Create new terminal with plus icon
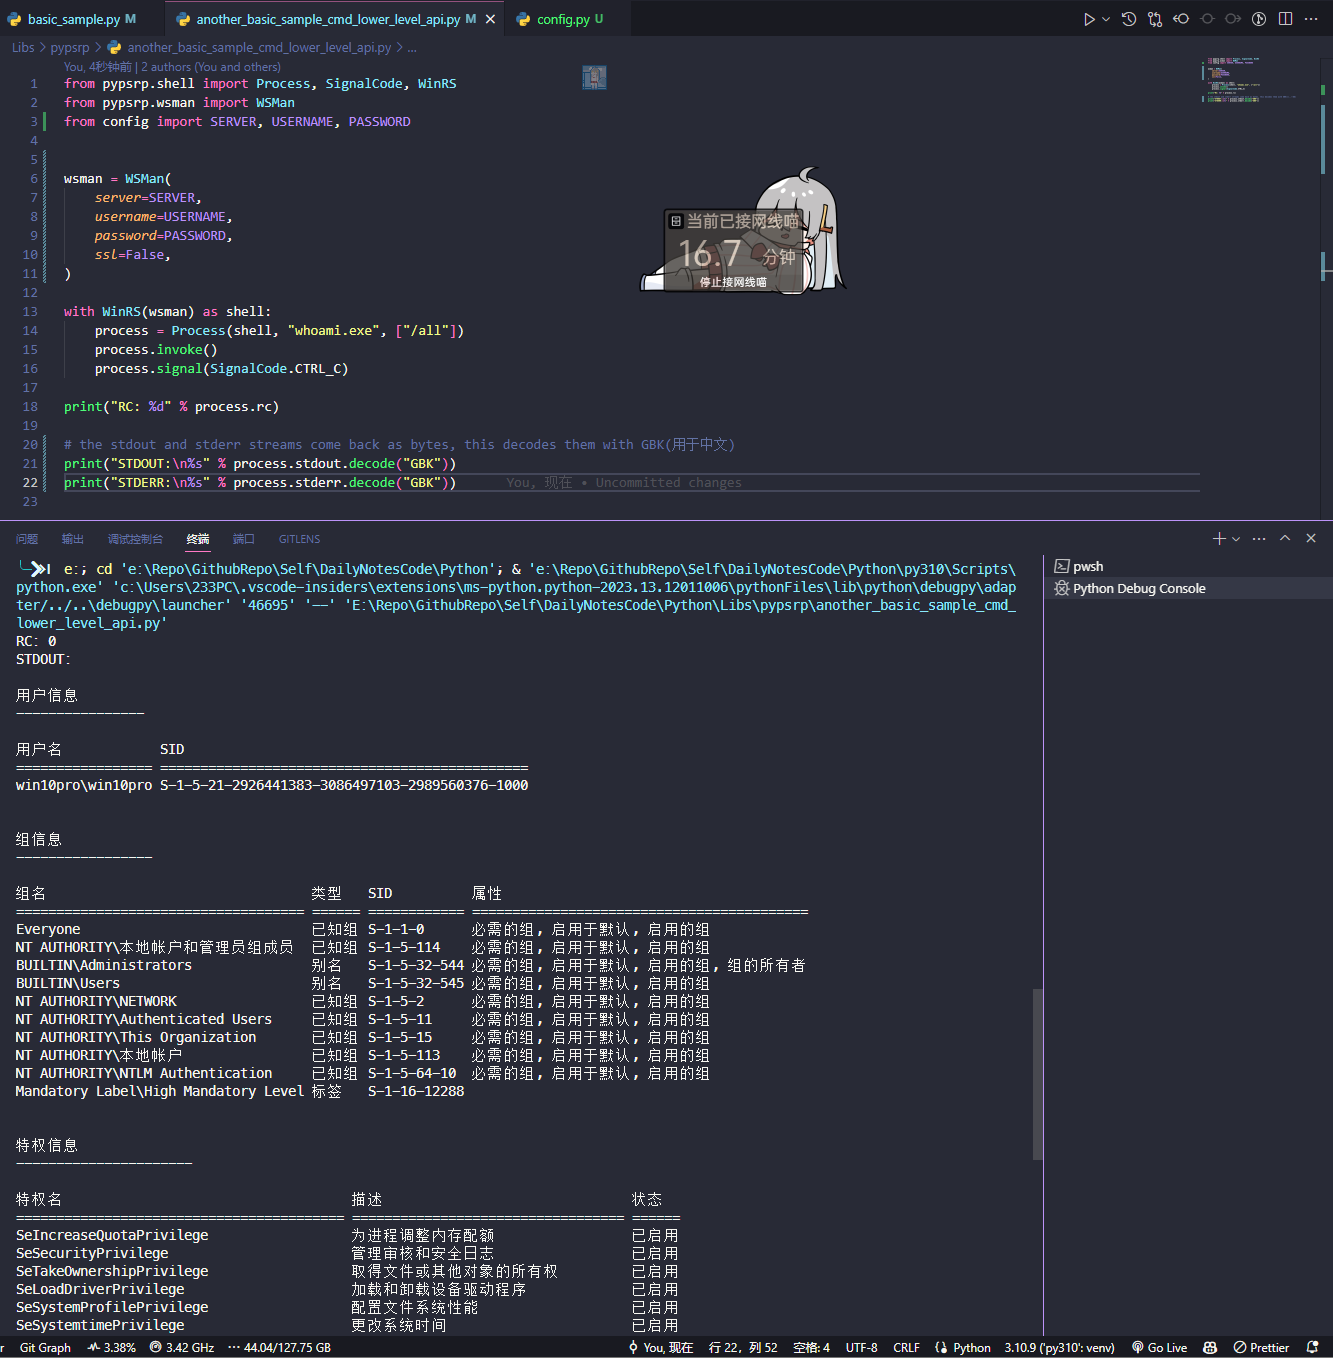This screenshot has width=1333, height=1358. tap(1219, 538)
